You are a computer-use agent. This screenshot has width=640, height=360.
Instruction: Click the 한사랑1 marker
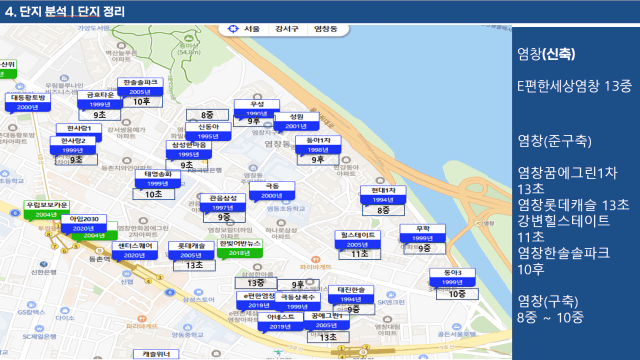[79, 129]
